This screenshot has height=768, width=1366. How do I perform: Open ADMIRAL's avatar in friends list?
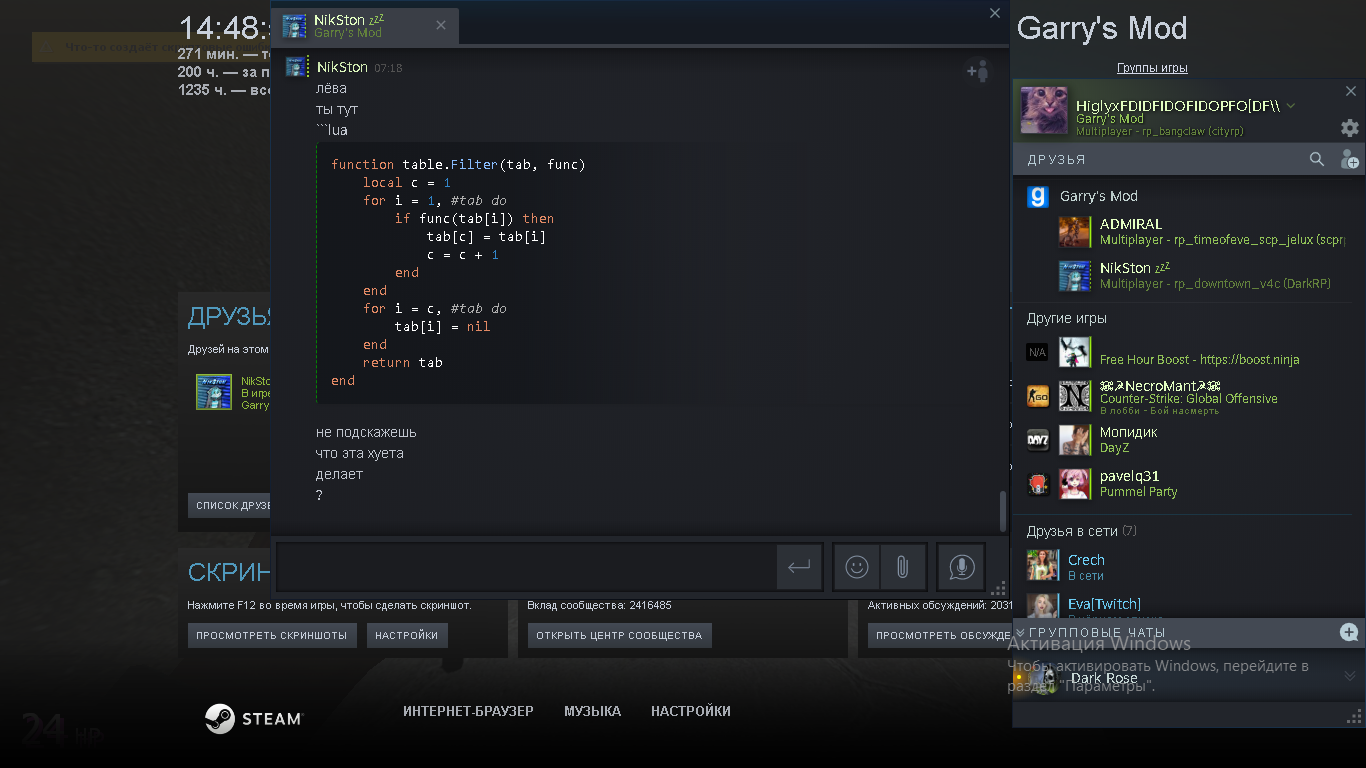(x=1075, y=232)
